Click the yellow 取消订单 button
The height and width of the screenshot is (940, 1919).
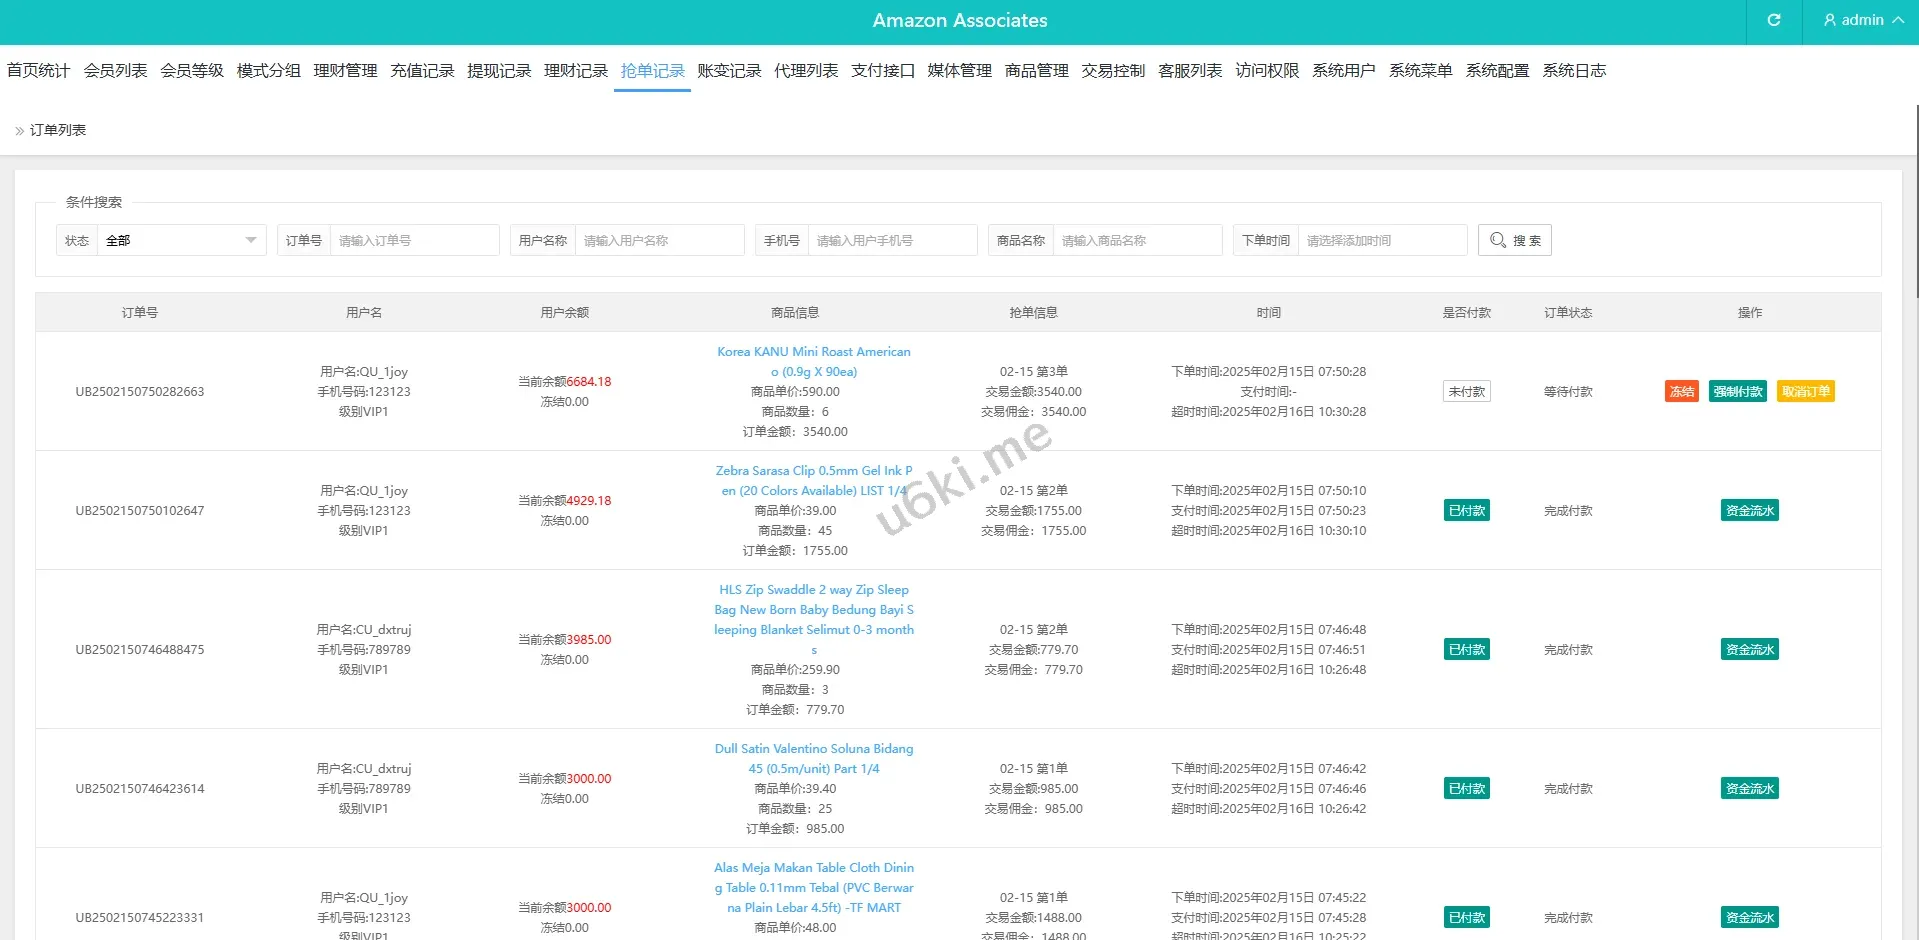1805,392
